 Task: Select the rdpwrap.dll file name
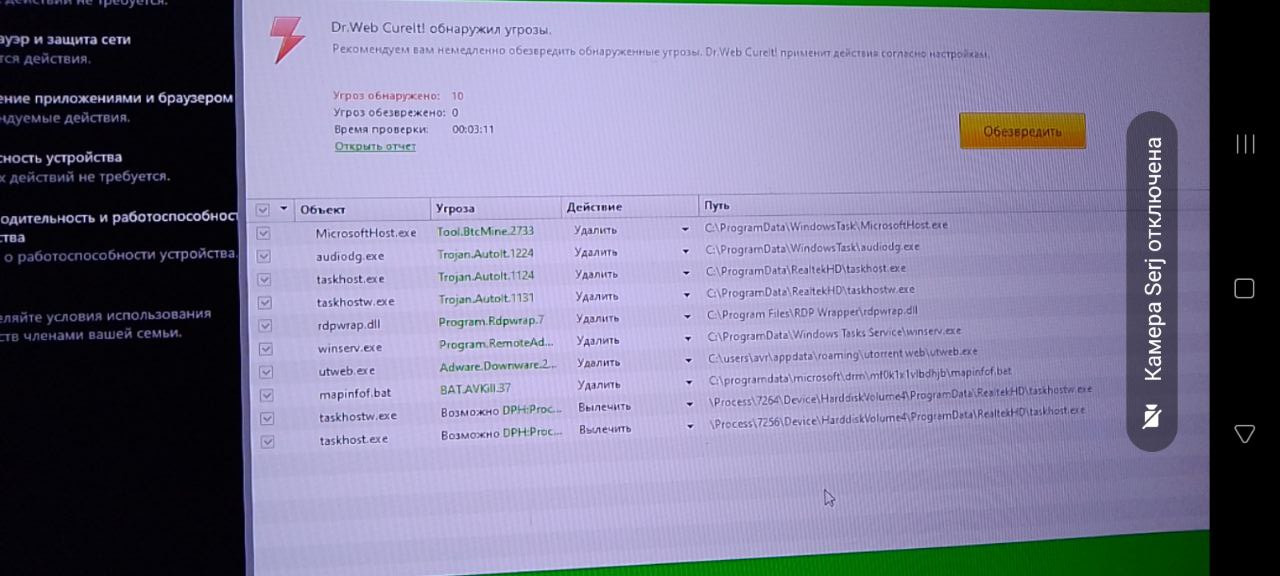[x=348, y=325]
